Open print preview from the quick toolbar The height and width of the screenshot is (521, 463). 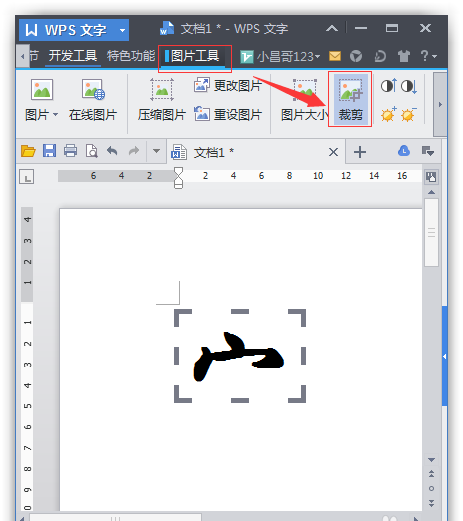click(92, 151)
